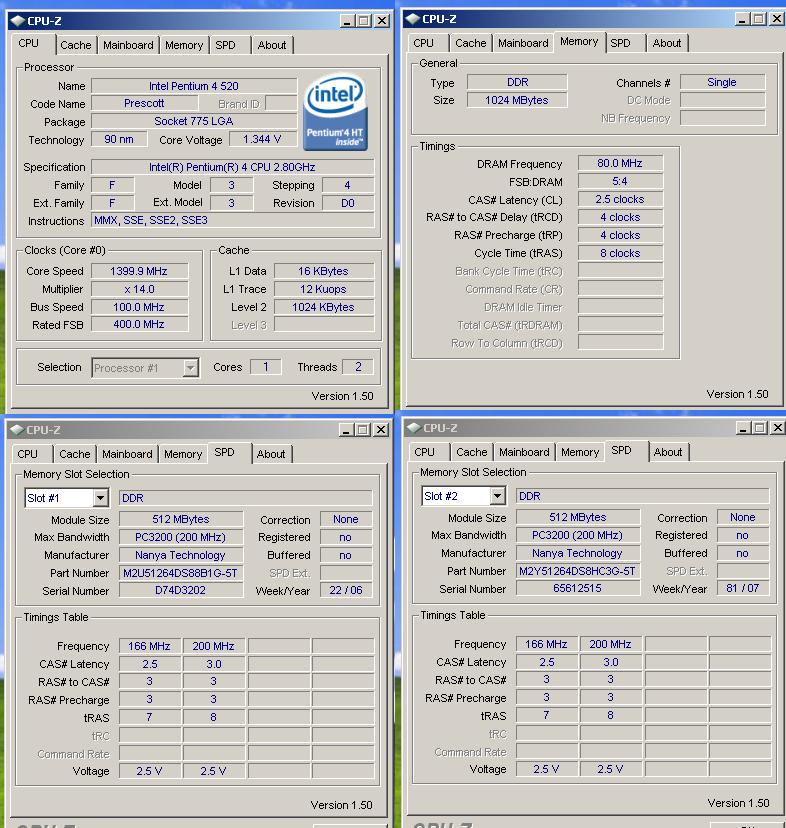This screenshot has height=828, width=786.
Task: Click Slot #1 Part Number 'M2U51264DS88B1G-5T'
Action: point(181,573)
